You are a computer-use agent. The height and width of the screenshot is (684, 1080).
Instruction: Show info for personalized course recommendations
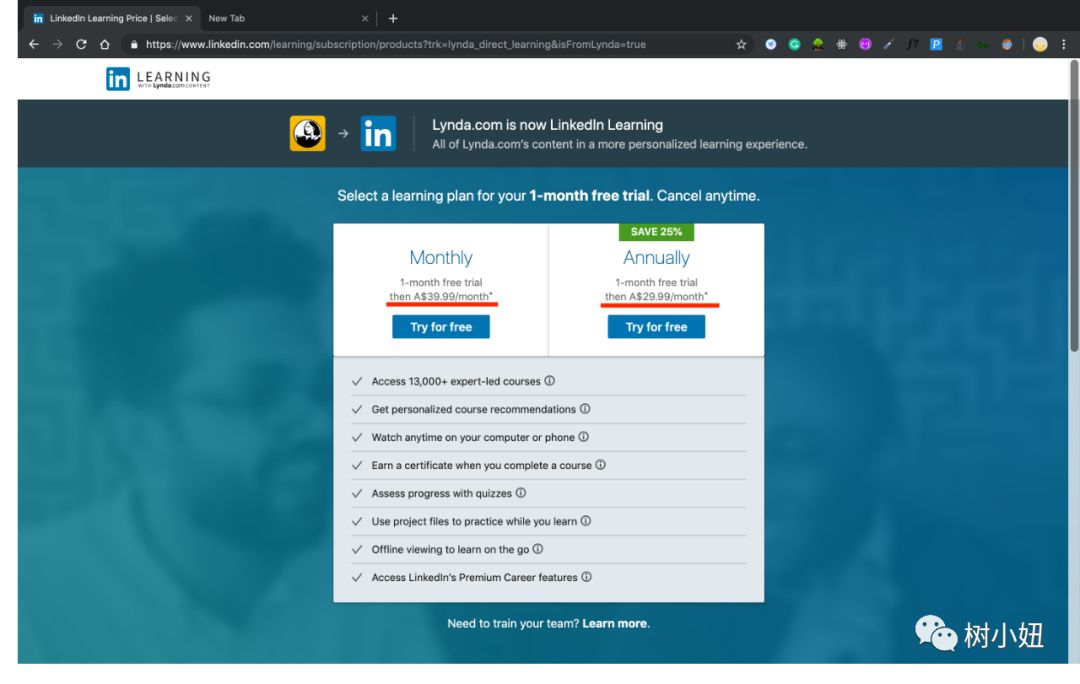pyautogui.click(x=585, y=408)
